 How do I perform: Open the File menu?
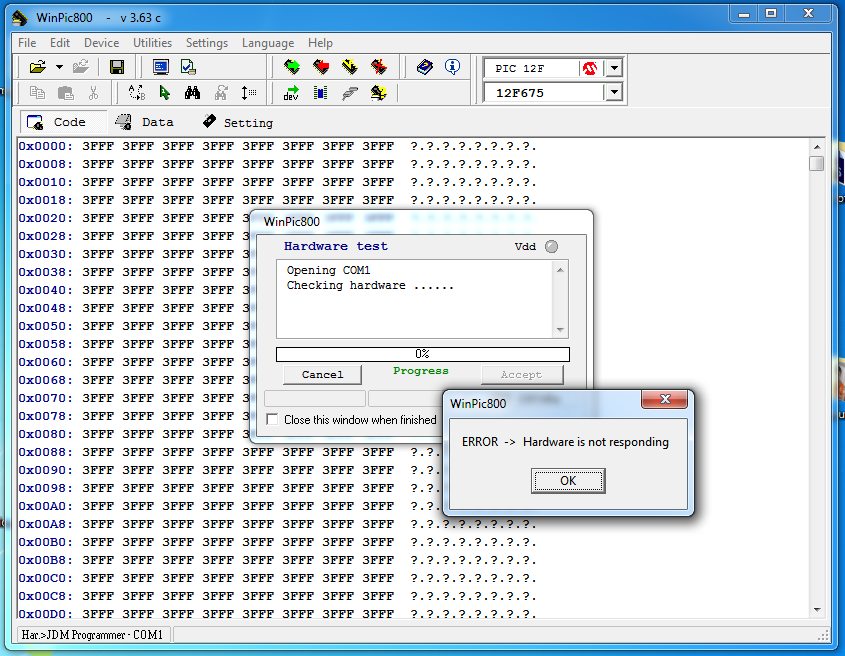tap(27, 43)
